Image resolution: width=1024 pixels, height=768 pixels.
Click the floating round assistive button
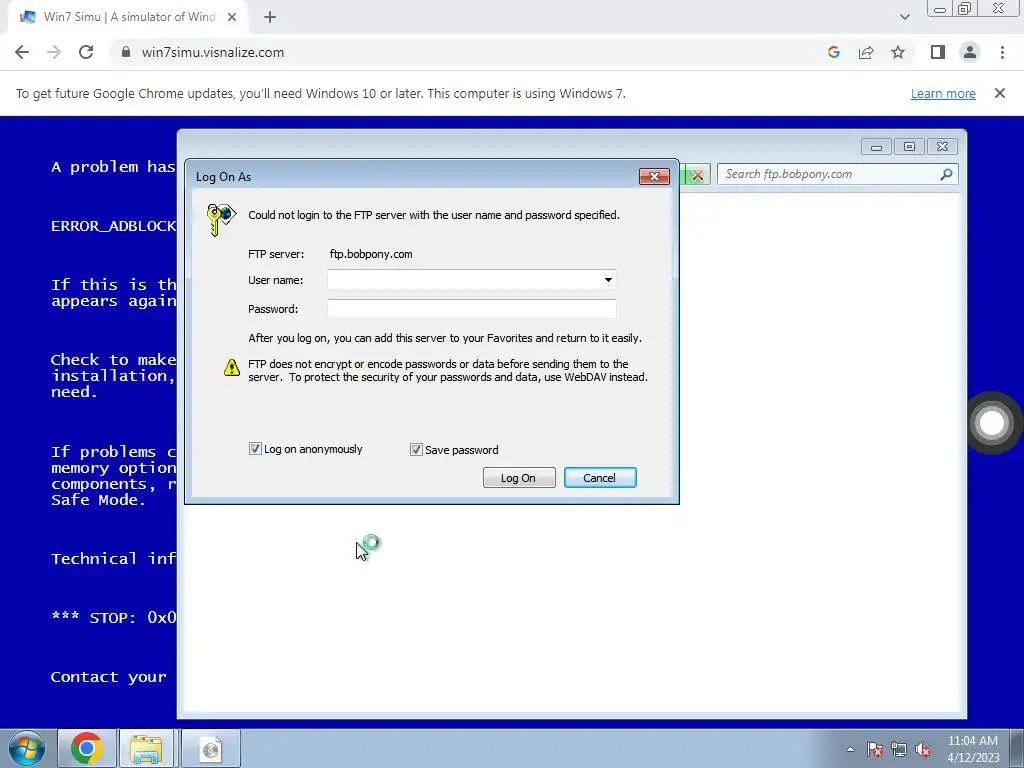click(x=992, y=423)
